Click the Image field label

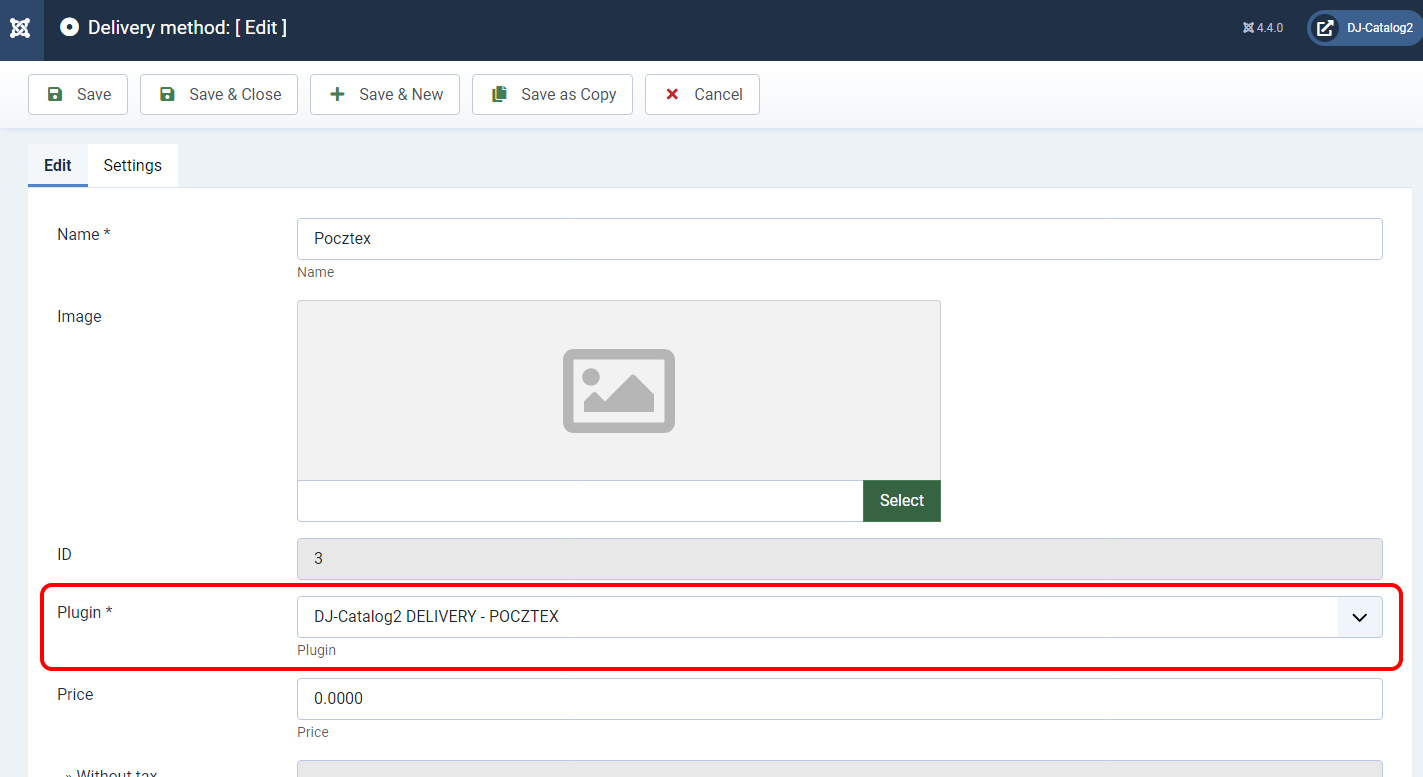[x=79, y=317]
